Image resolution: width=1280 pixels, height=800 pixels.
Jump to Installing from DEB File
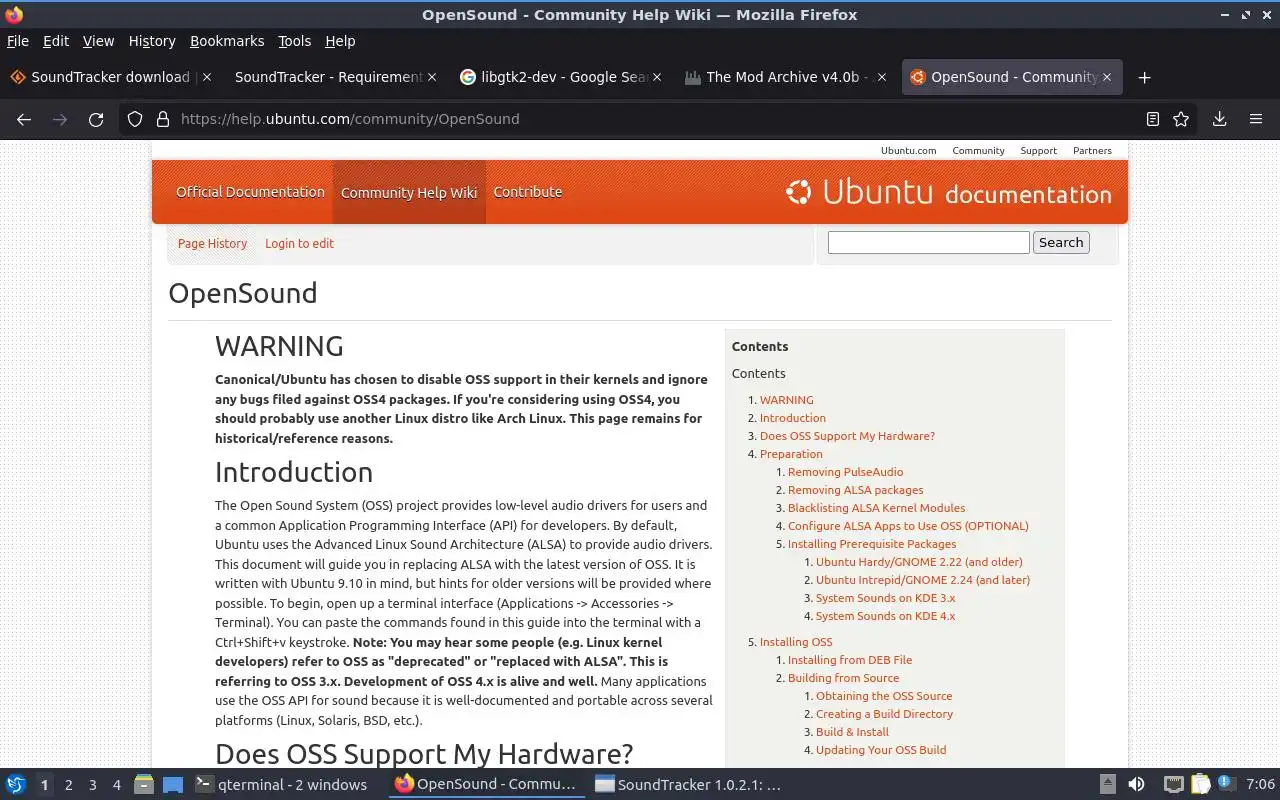tap(850, 660)
